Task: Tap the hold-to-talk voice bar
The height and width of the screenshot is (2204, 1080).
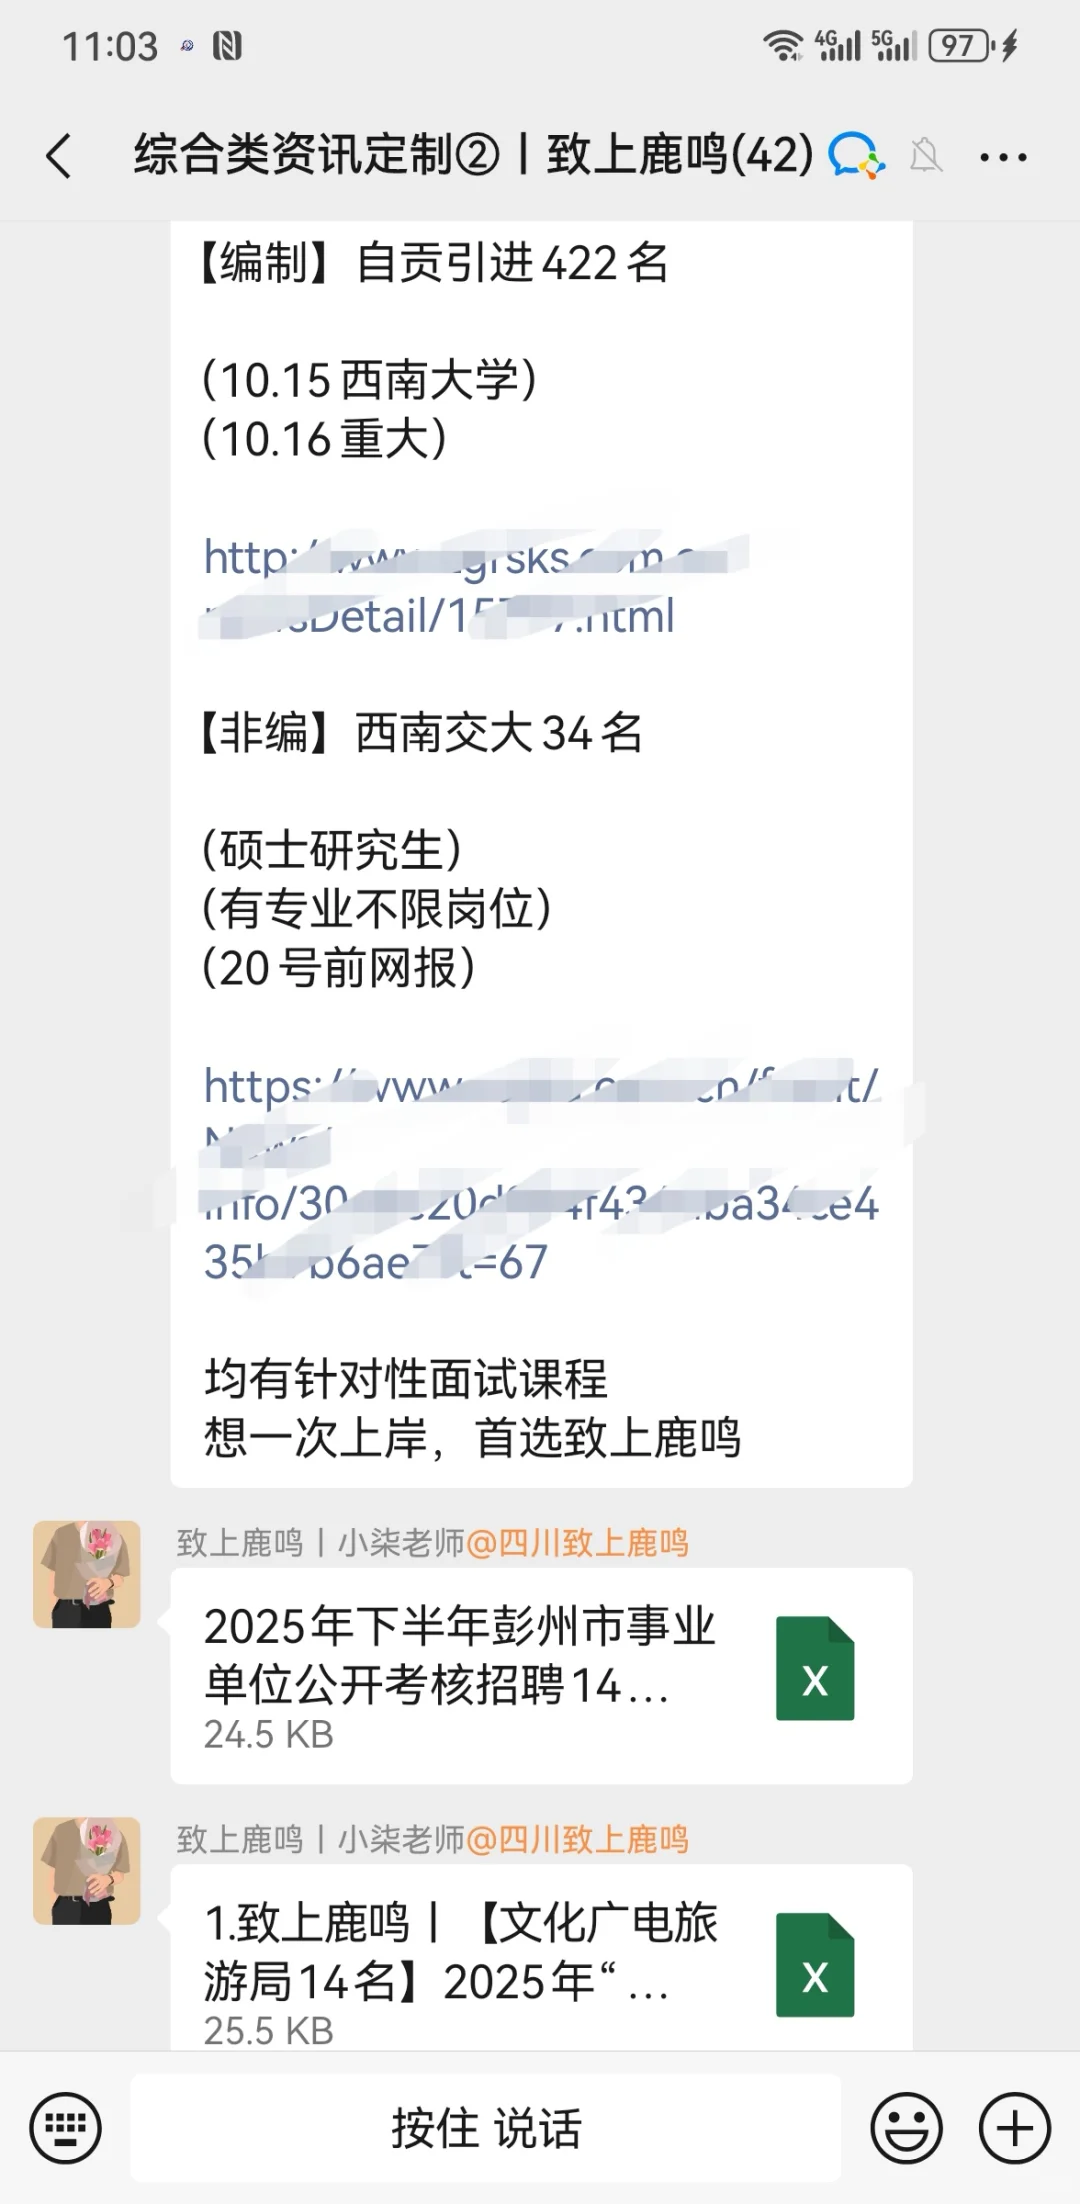Action: click(x=486, y=2127)
